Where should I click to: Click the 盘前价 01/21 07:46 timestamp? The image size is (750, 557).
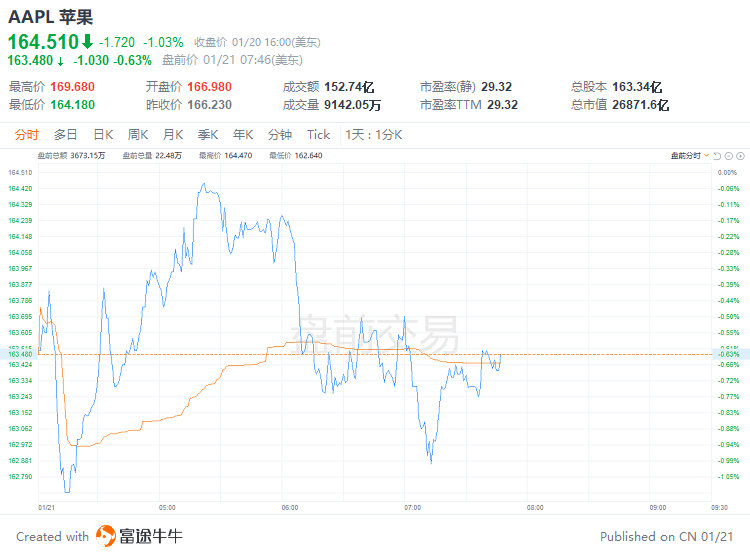point(232,60)
